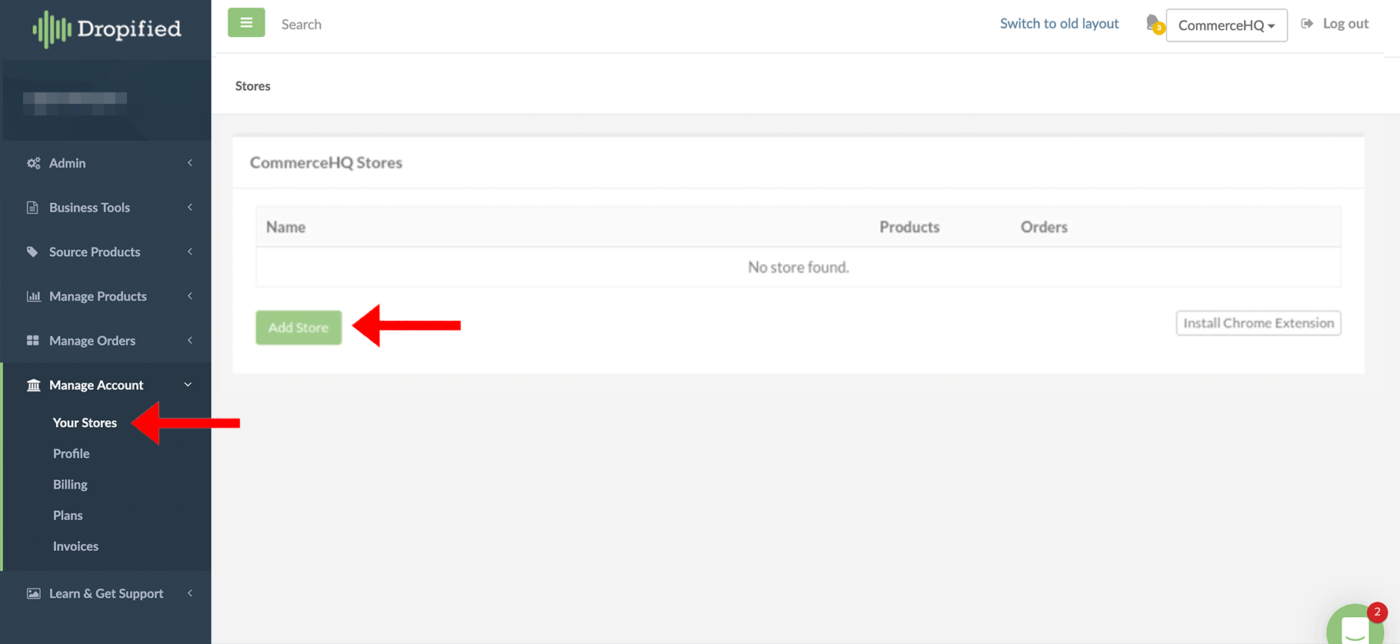The height and width of the screenshot is (644, 1400).
Task: Click Switch to old layout link
Action: coord(1059,24)
